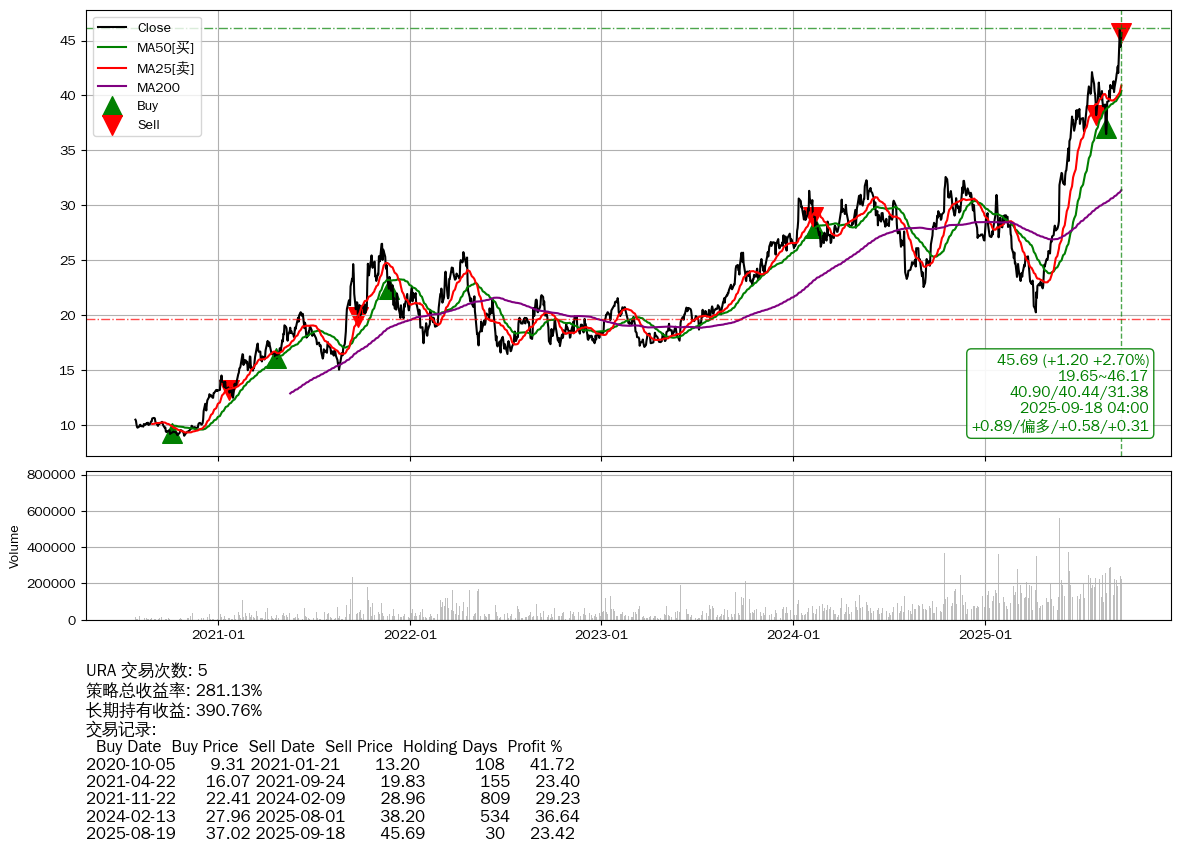The width and height of the screenshot is (1180, 852).
Task: Click the red Sell marker near January 2021
Action: (230, 390)
